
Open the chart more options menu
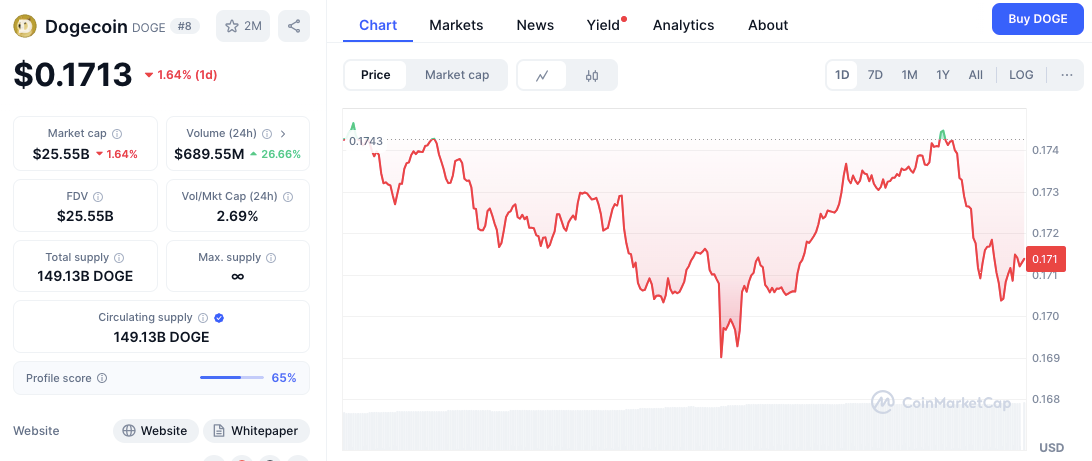(1066, 75)
